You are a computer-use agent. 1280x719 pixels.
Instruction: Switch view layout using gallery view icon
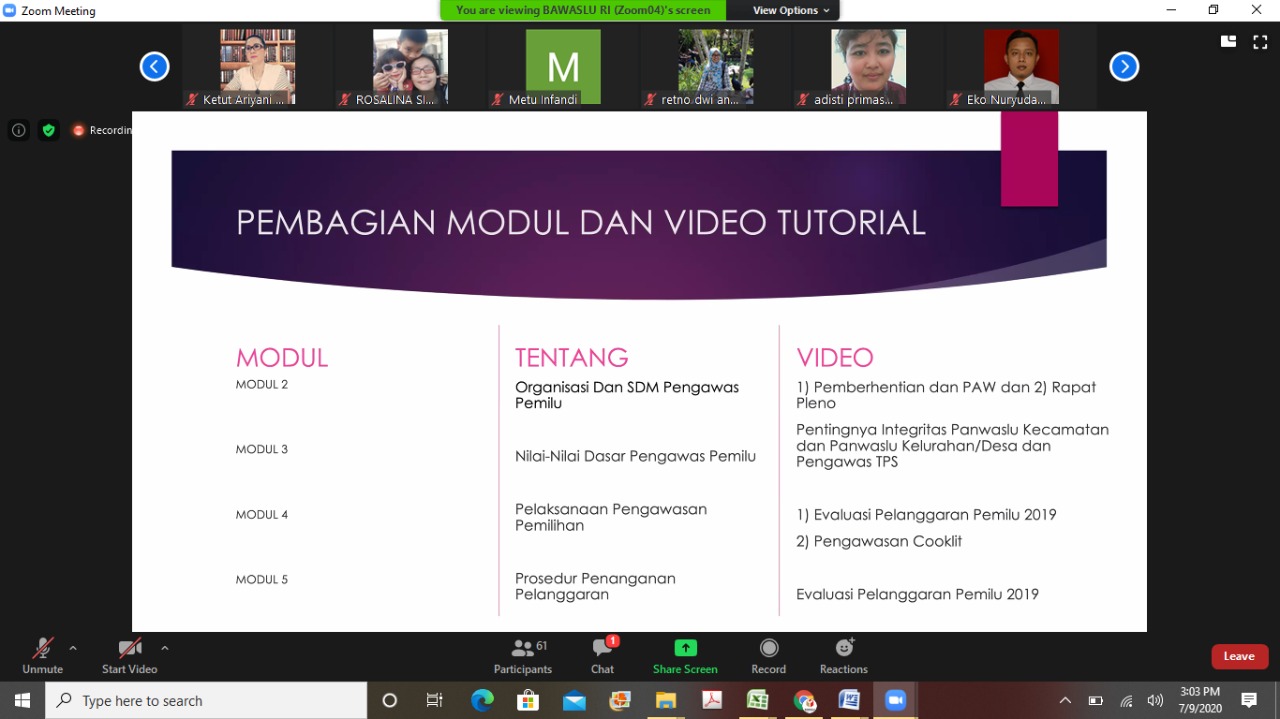click(1227, 41)
